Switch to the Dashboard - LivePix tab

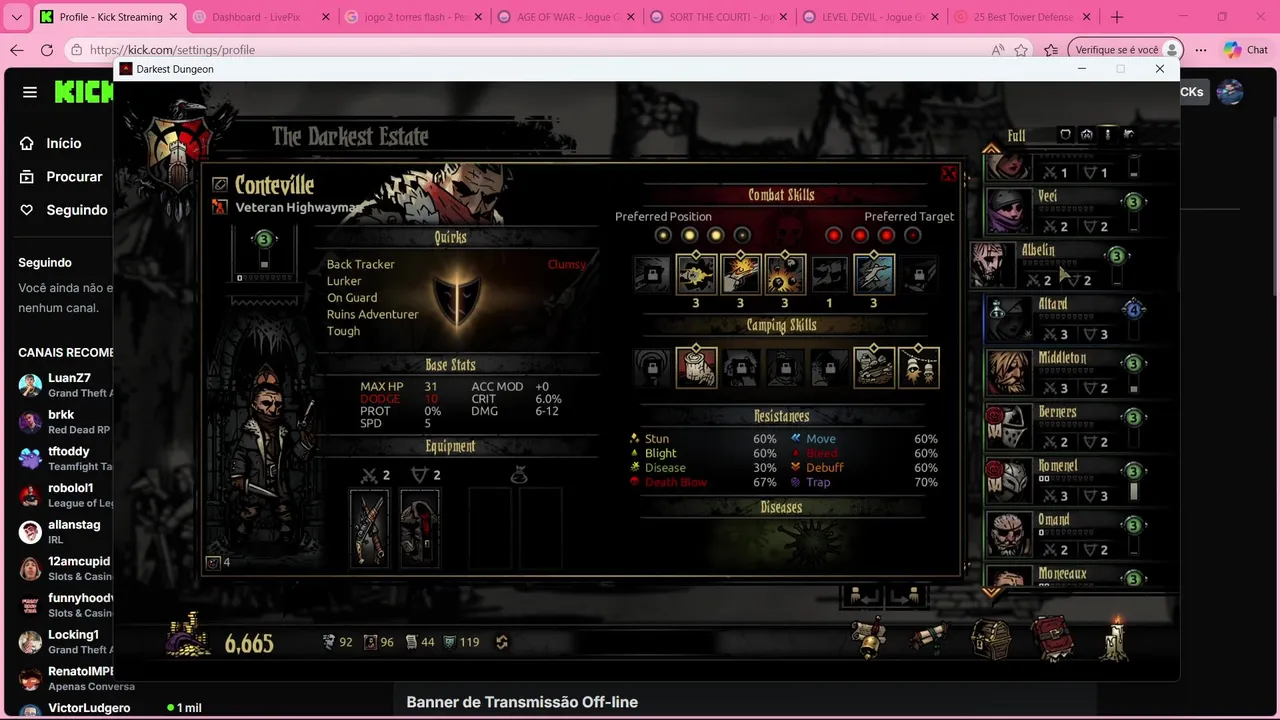pos(260,17)
